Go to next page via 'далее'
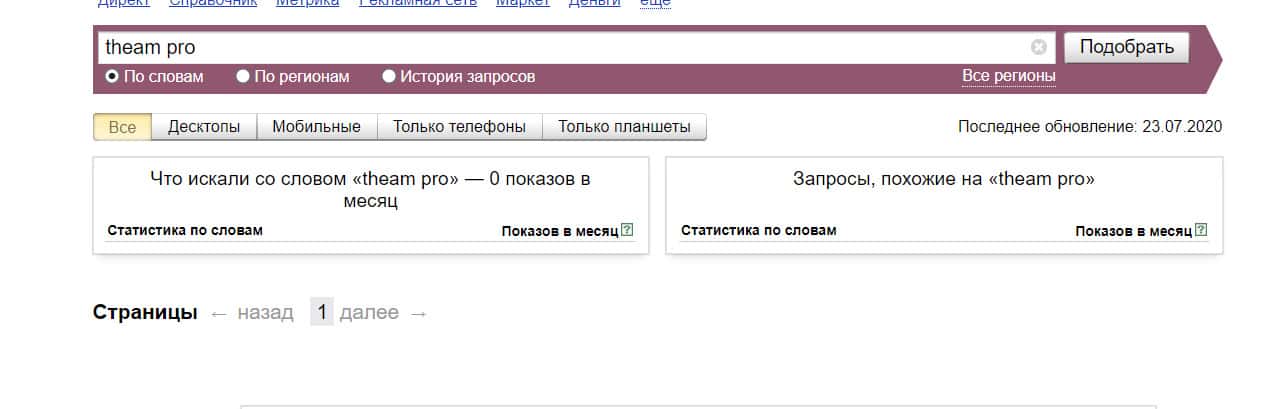This screenshot has height=409, width=1278. pos(369,313)
